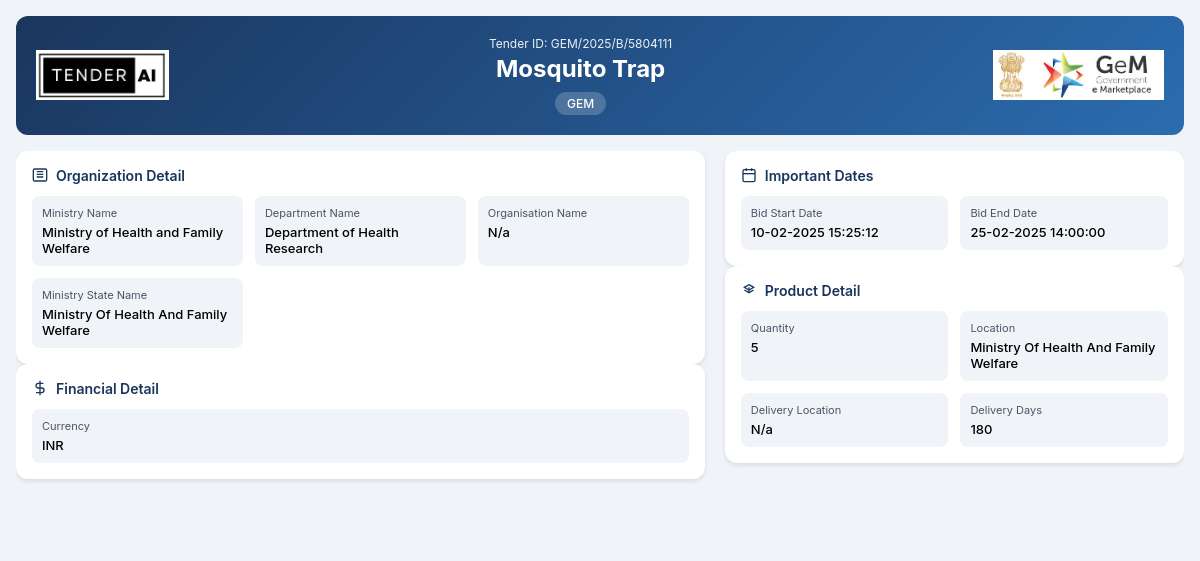
Task: Select the Delivery Days 180 card
Action: pyautogui.click(x=1064, y=420)
